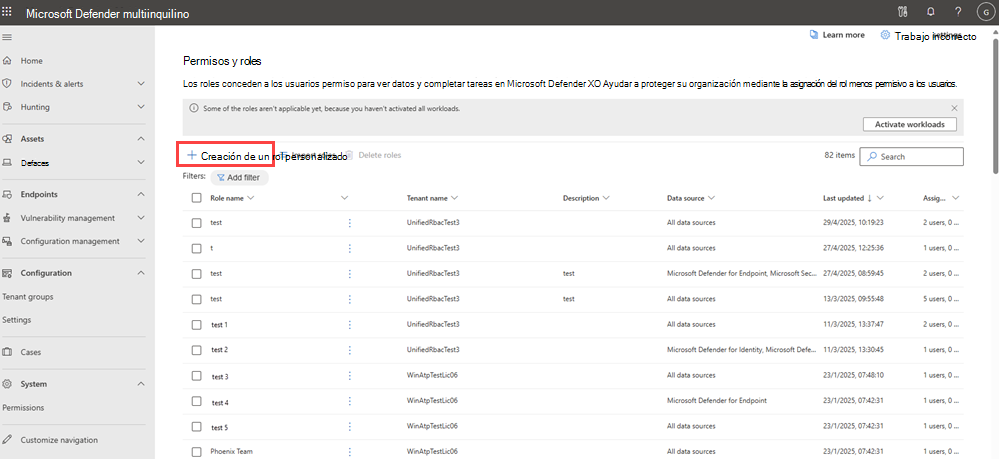Click the Configuration management icon
Viewport: 999px width, 459px height.
pos(8,242)
